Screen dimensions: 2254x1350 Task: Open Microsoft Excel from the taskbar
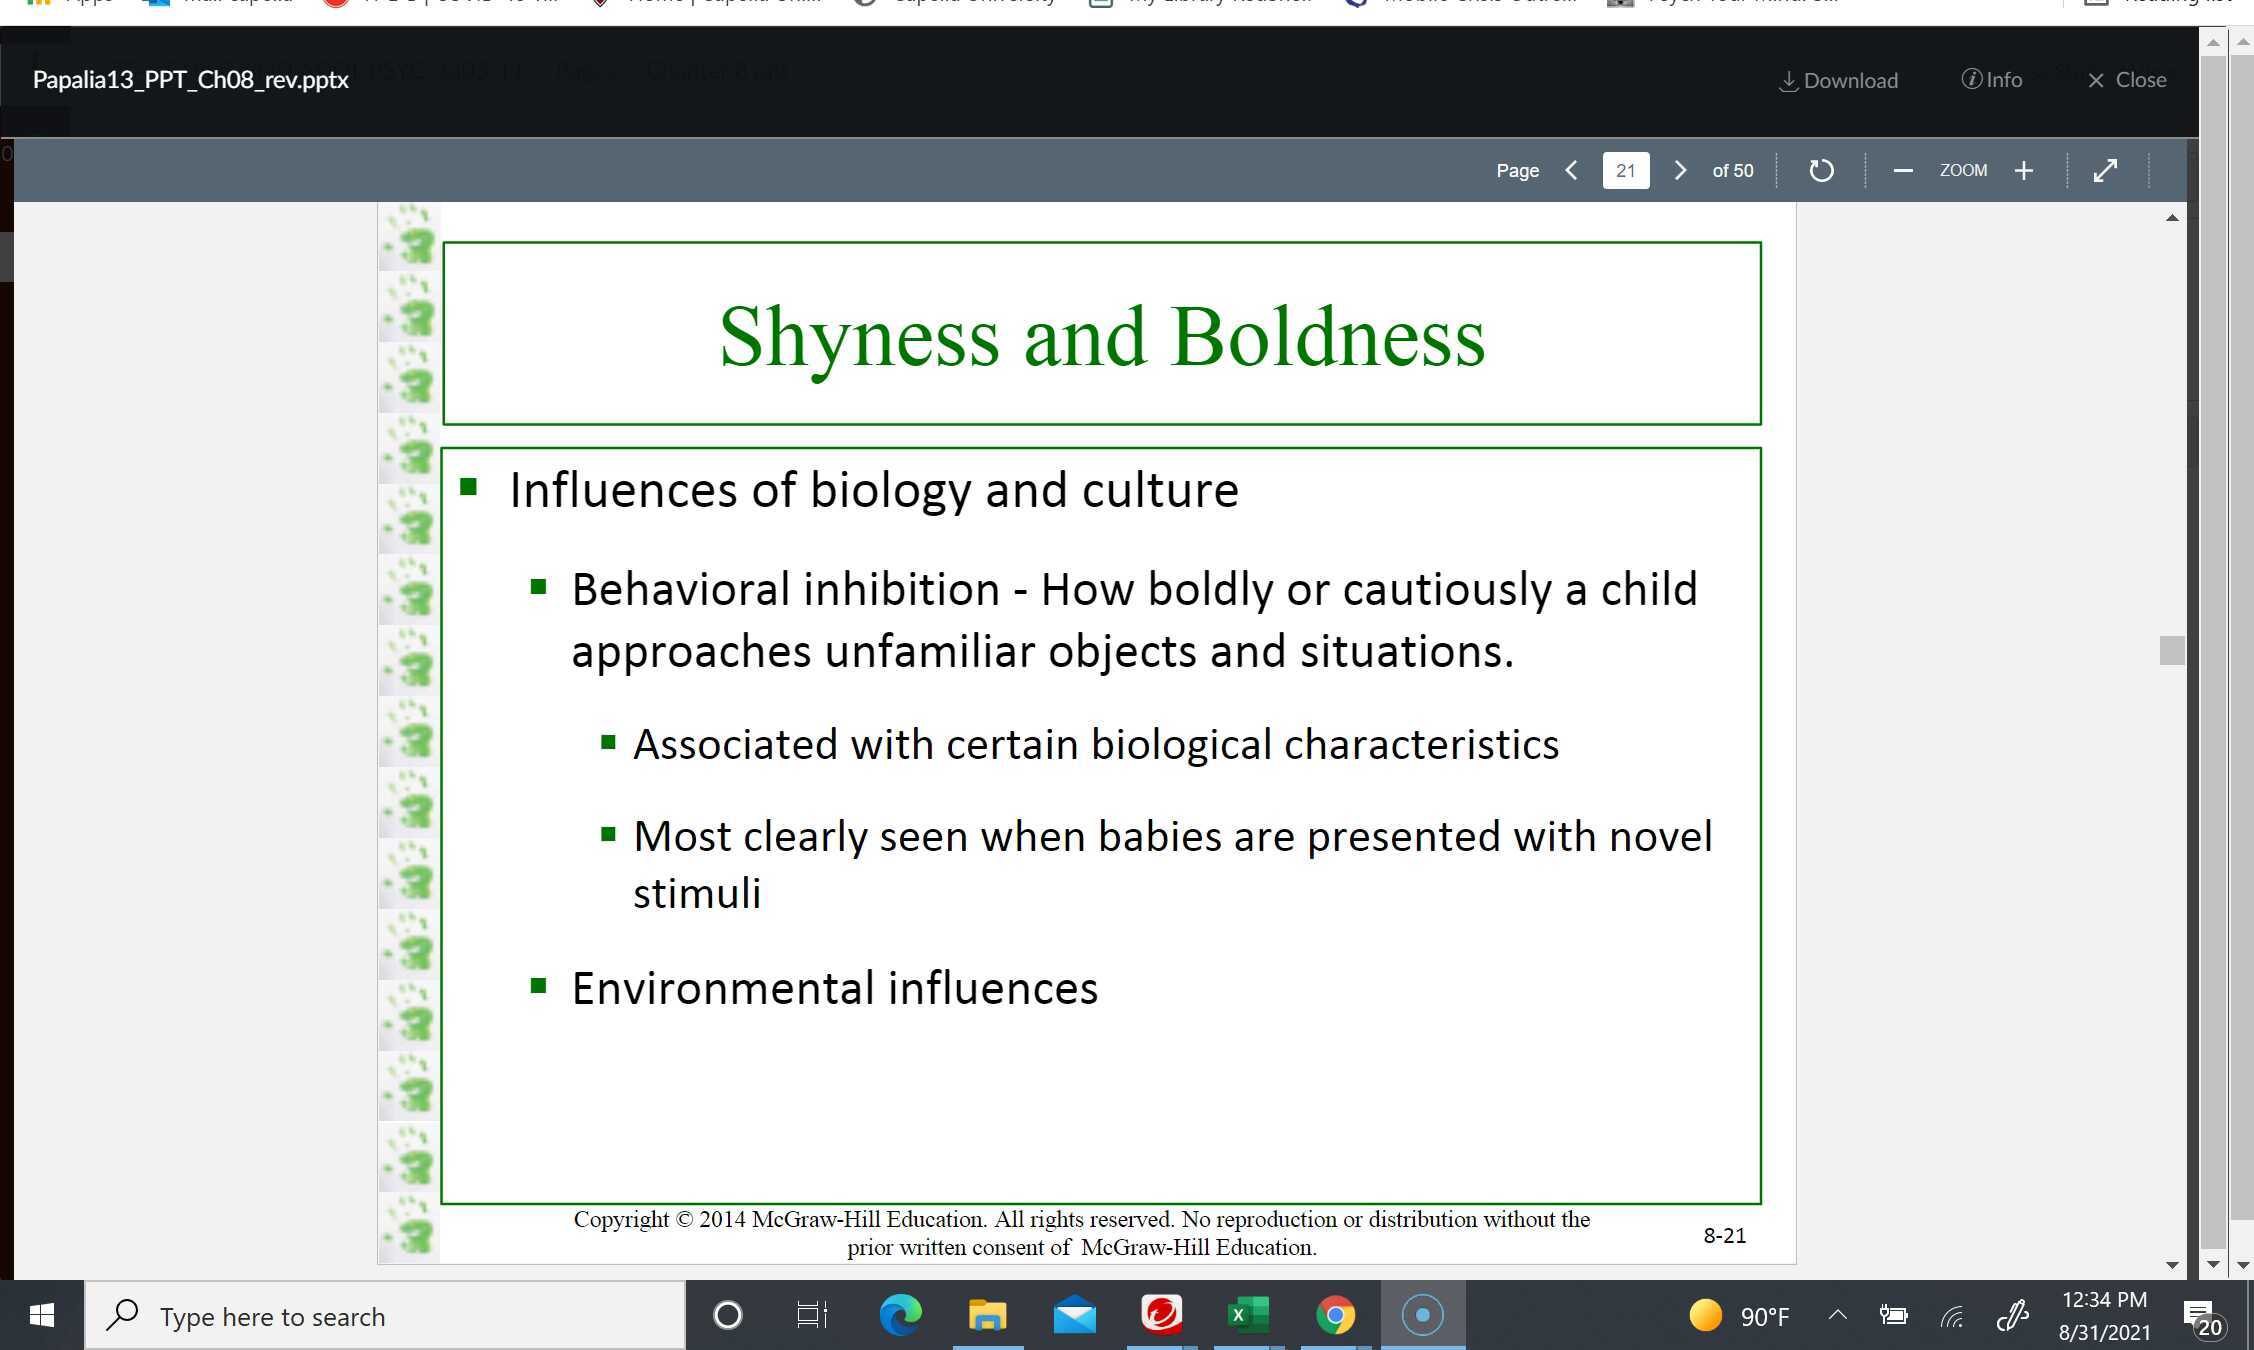point(1249,1315)
